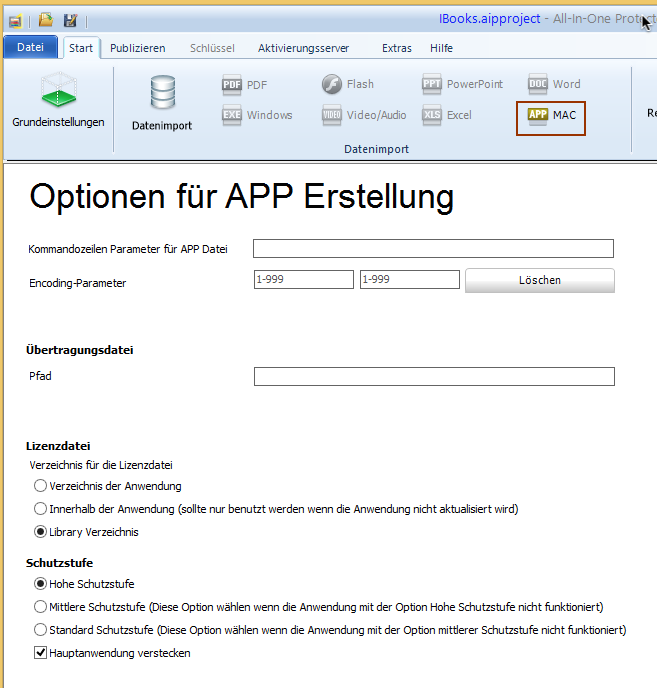Select the PDF import icon
Screen dimensions: 657x688
pos(232,85)
